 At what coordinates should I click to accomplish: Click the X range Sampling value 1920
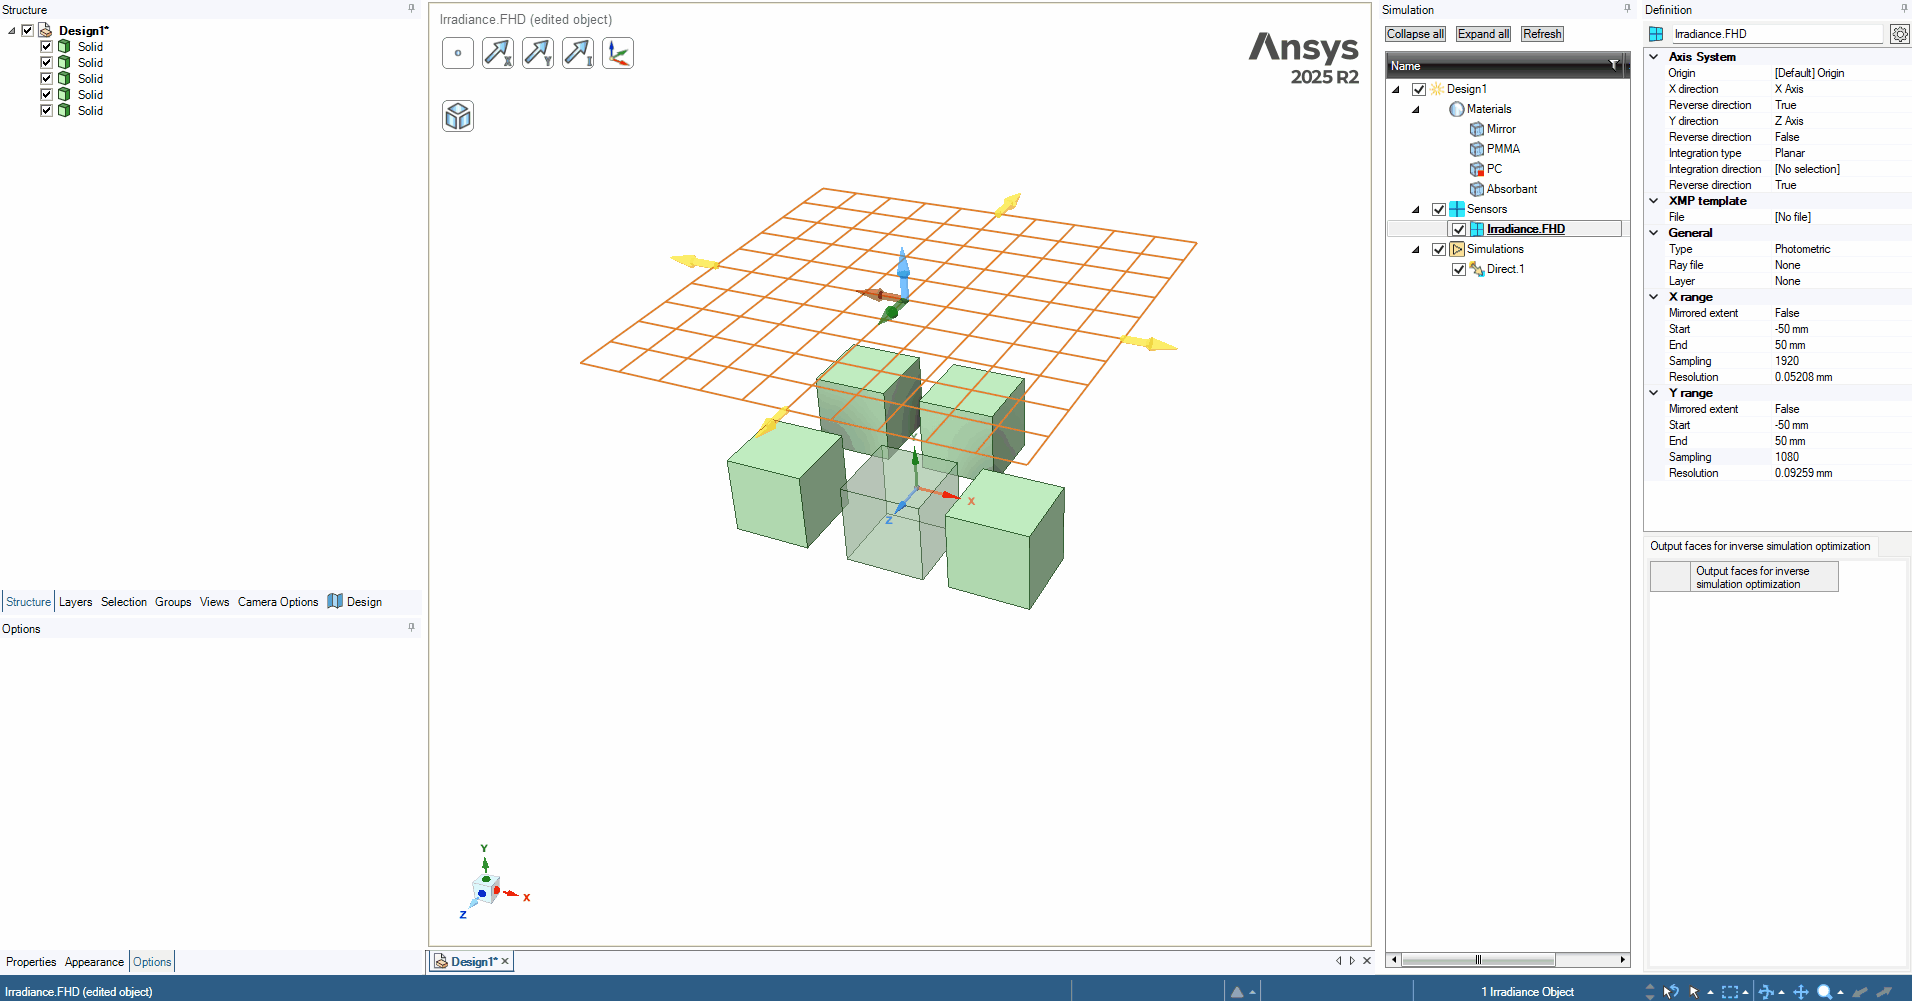click(x=1787, y=361)
